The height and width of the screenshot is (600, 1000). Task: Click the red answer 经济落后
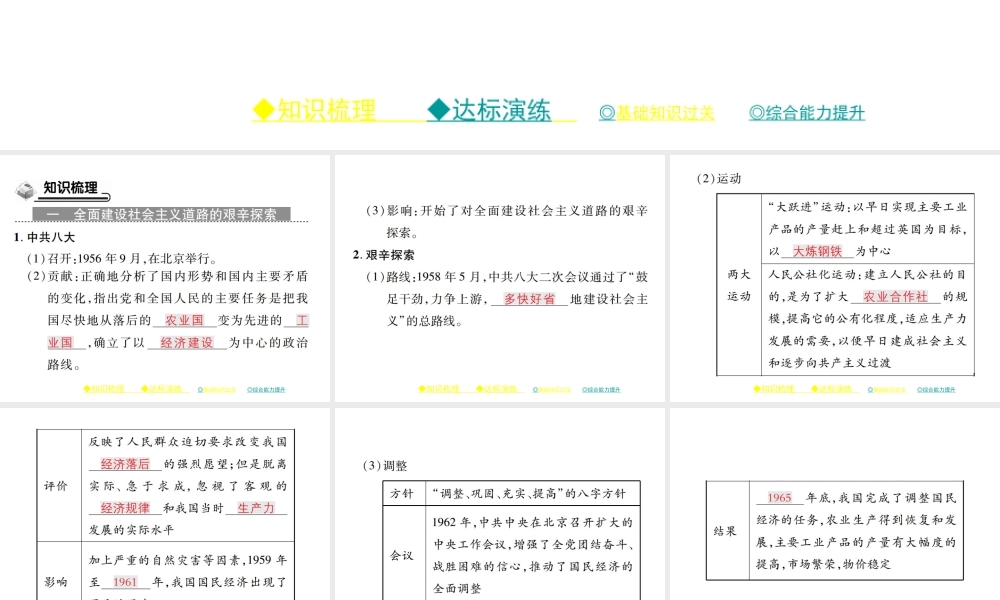click(125, 464)
